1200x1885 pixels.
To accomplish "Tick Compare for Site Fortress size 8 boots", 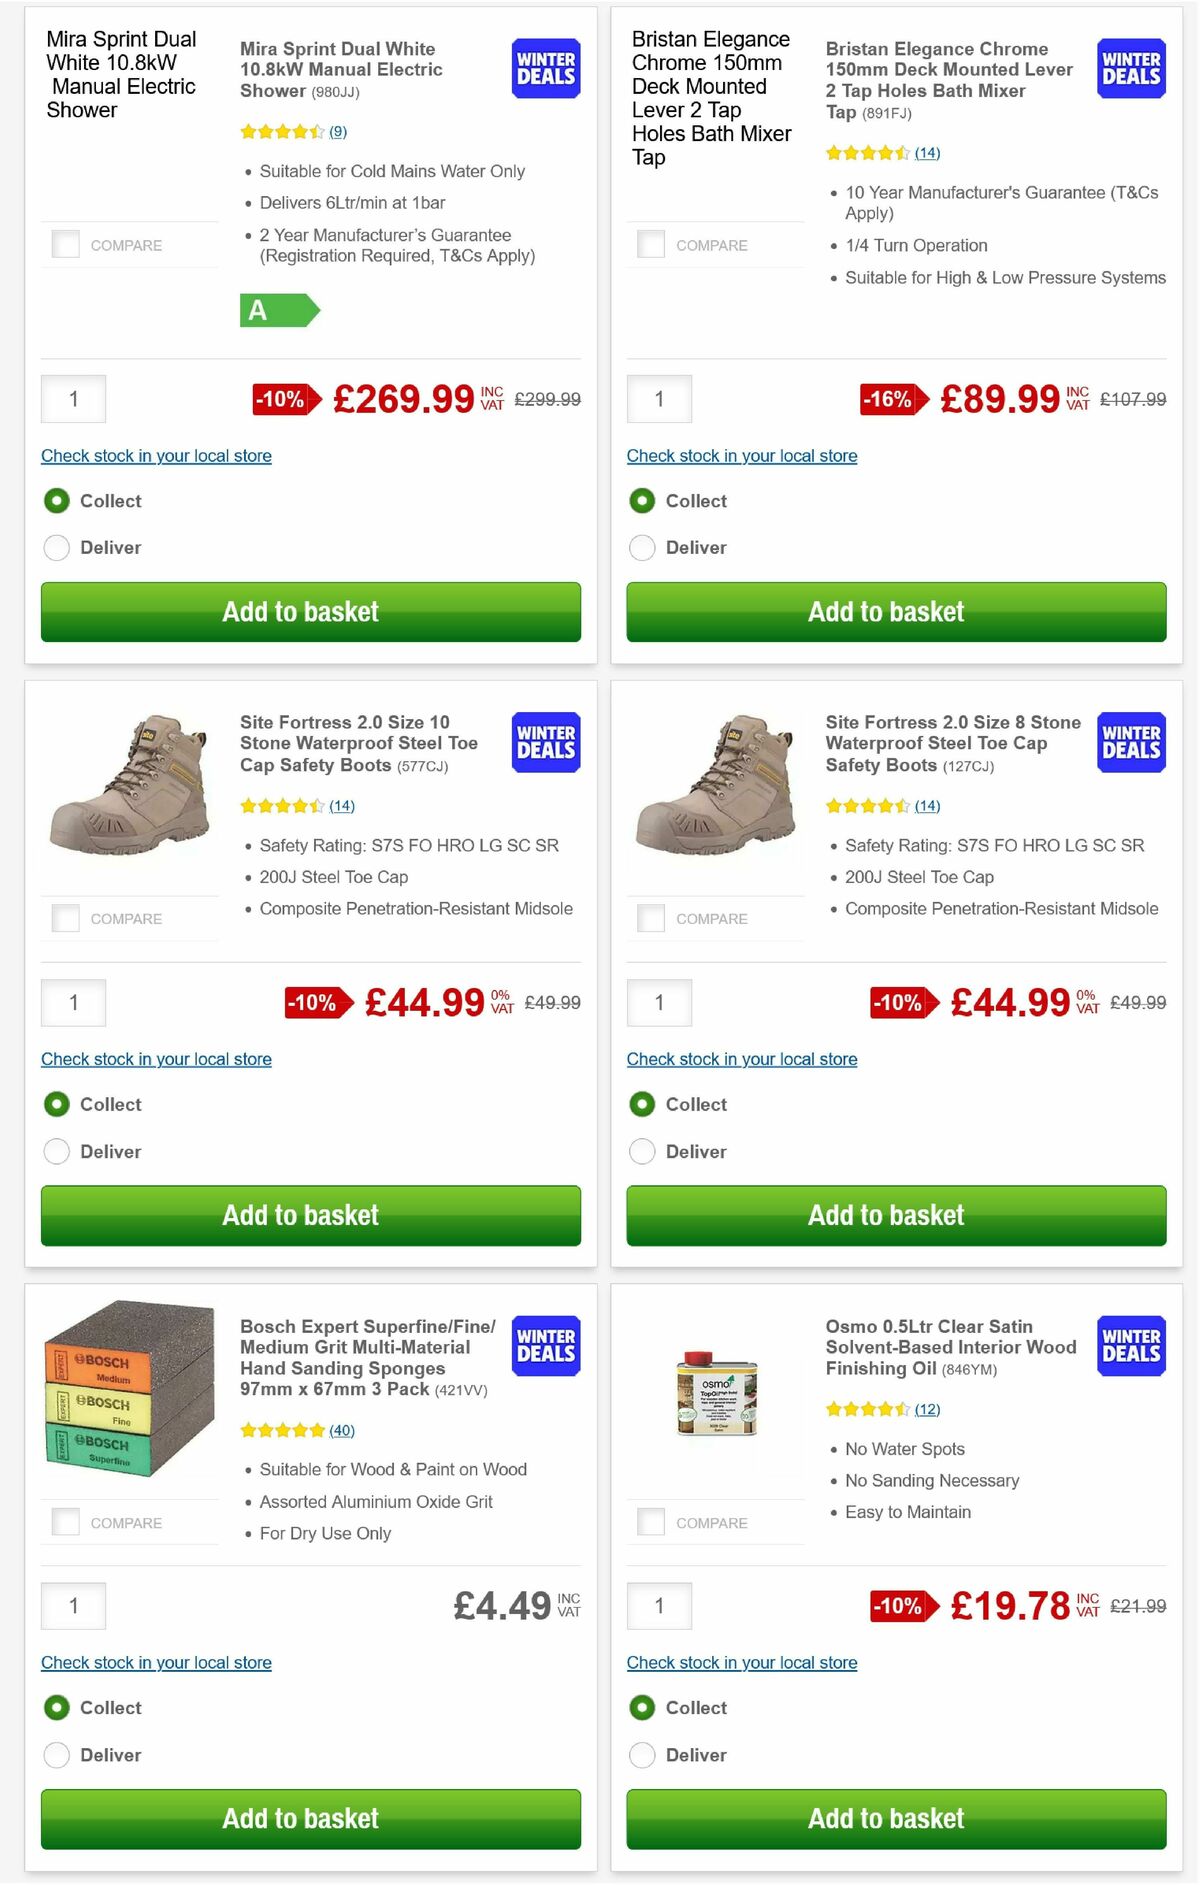I will (650, 917).
